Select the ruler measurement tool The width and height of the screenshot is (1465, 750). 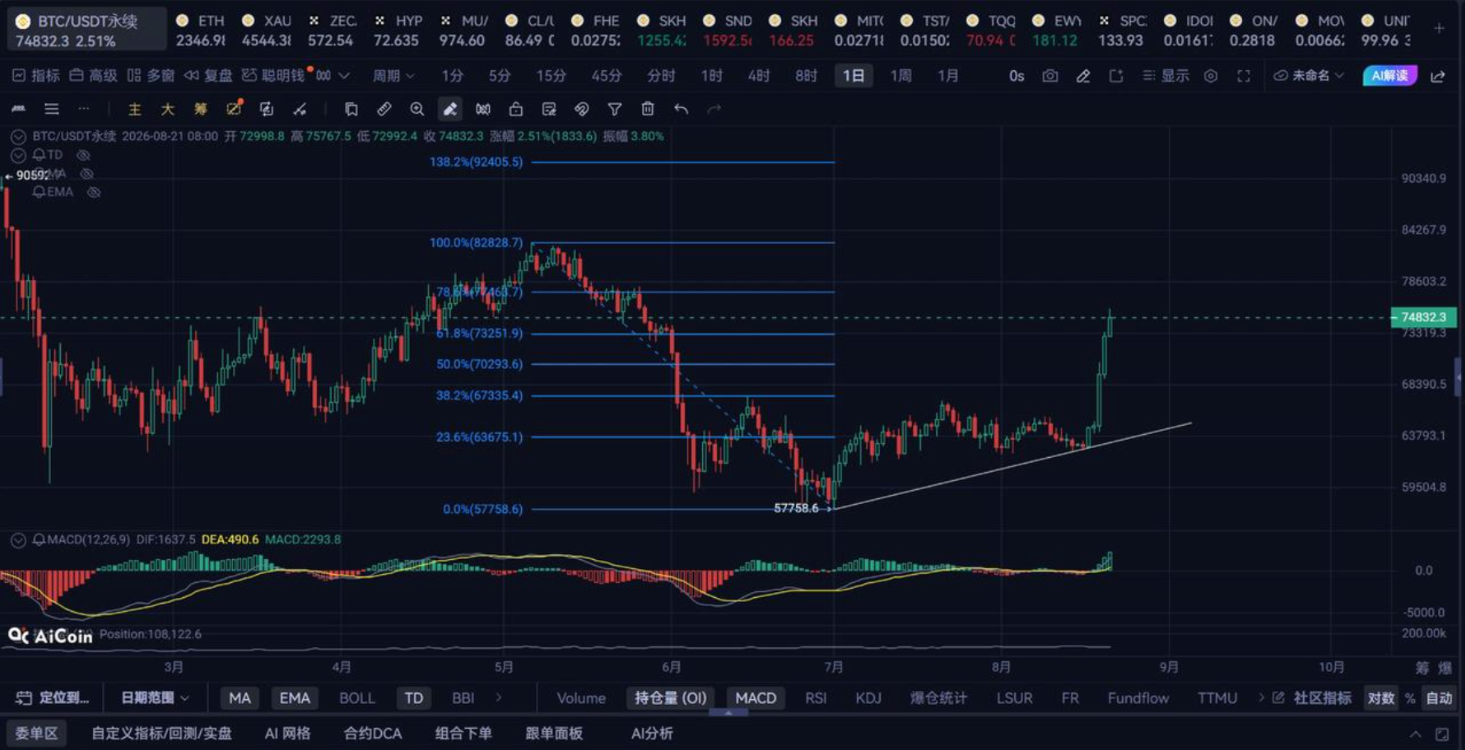[384, 109]
